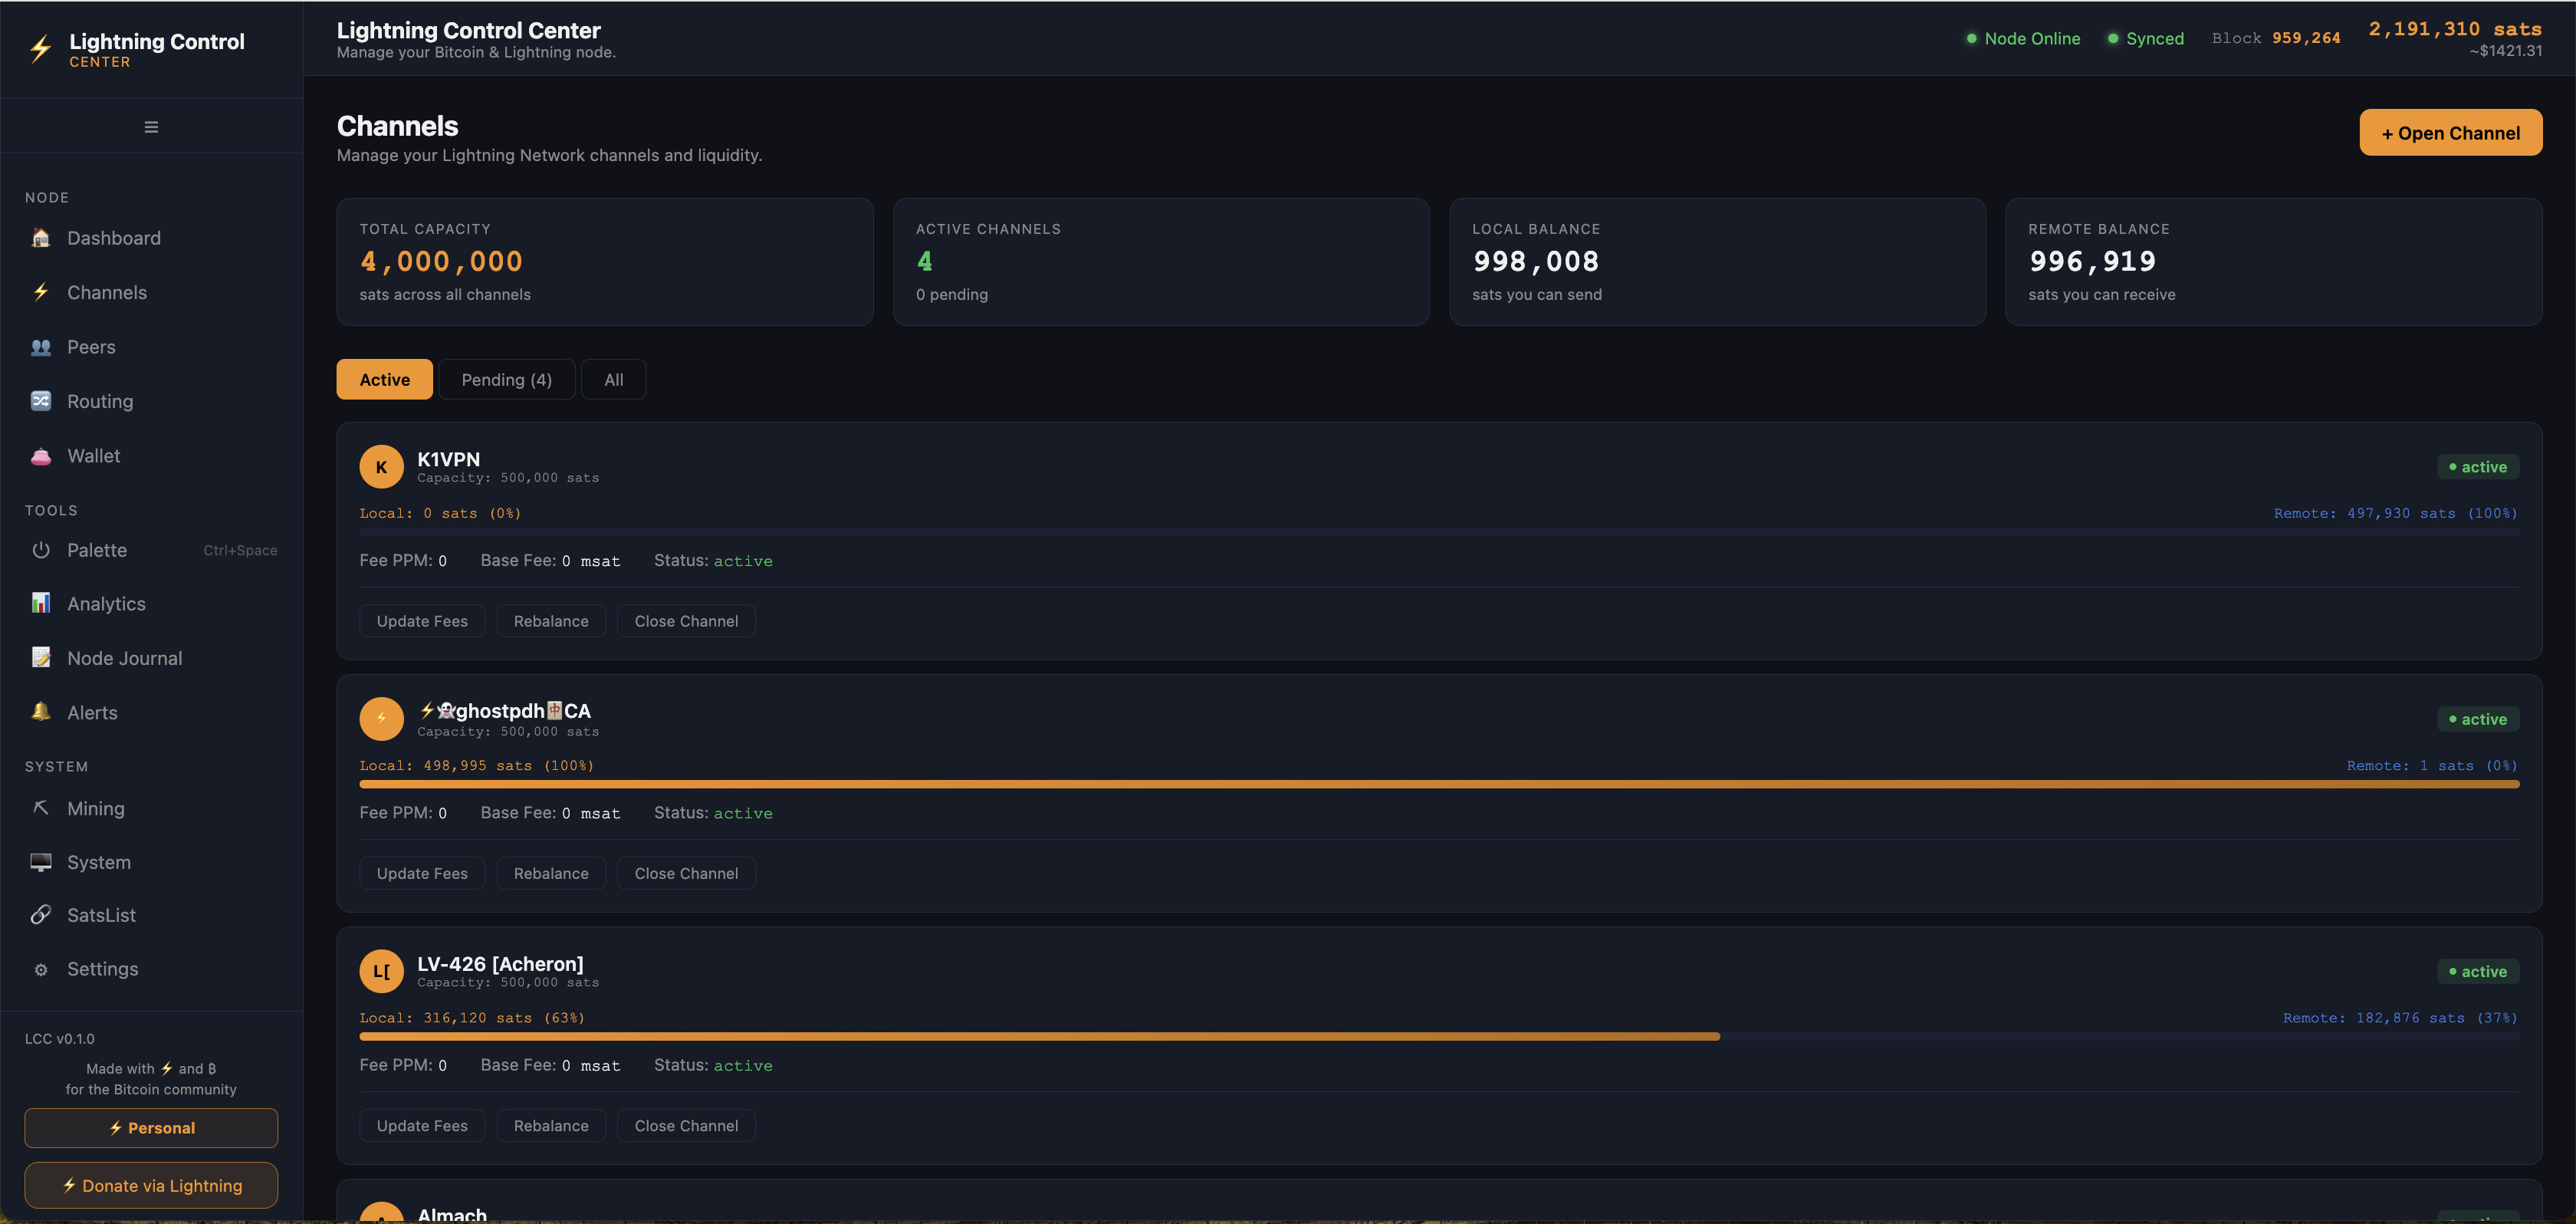The height and width of the screenshot is (1224, 2576).
Task: Click the Synced green status dot
Action: pyautogui.click(x=2112, y=39)
